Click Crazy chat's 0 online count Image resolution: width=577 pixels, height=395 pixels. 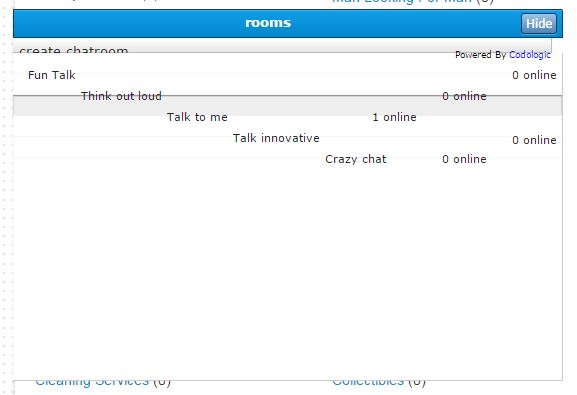pyautogui.click(x=464, y=159)
